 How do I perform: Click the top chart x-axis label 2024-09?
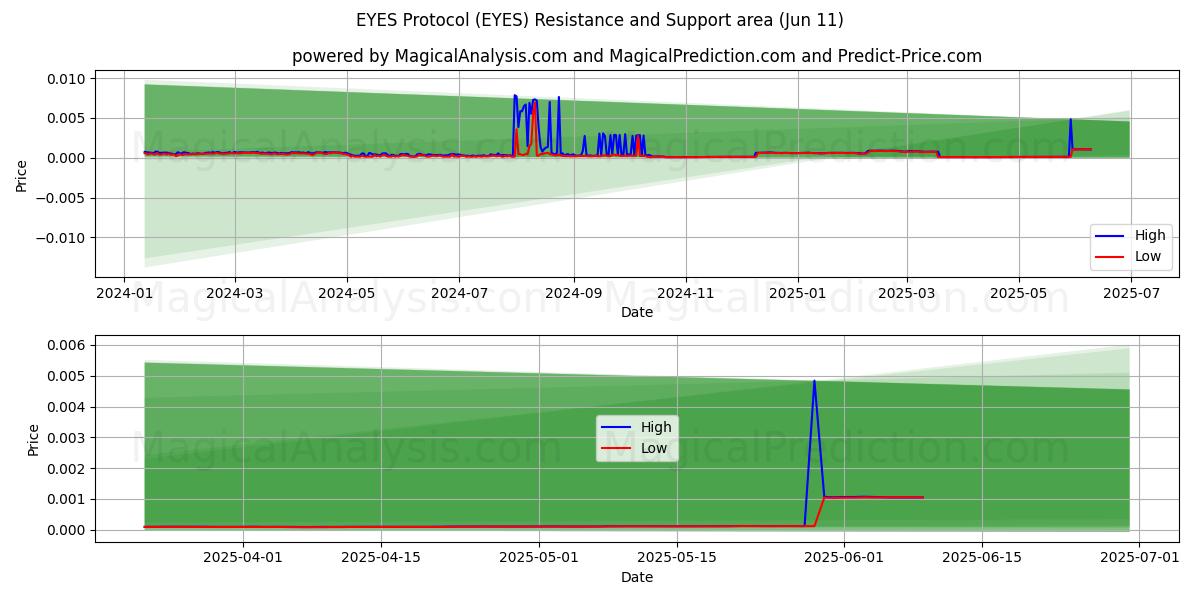pos(574,294)
